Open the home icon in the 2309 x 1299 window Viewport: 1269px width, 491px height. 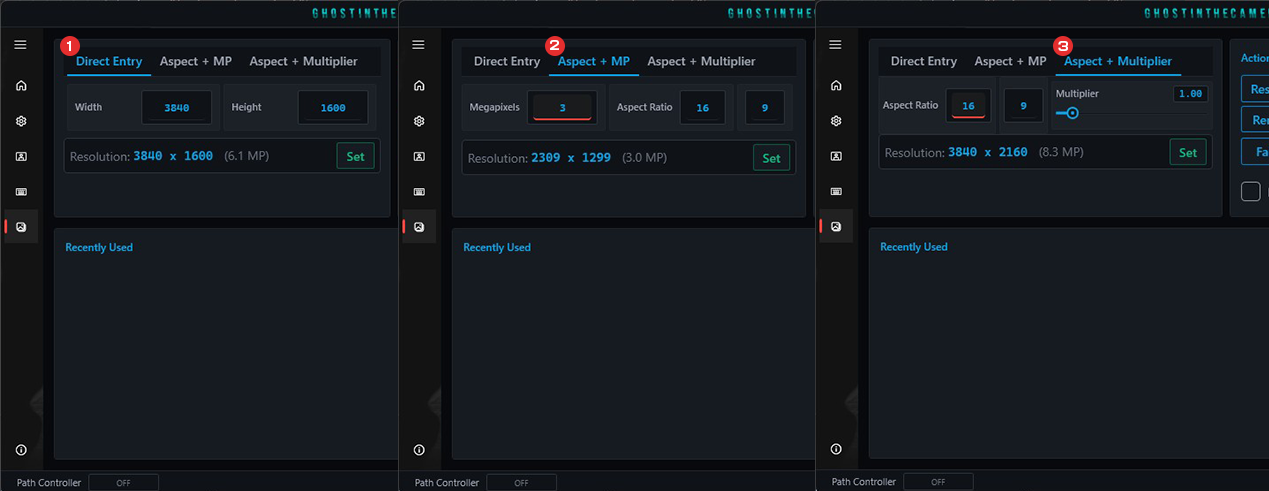click(418, 85)
